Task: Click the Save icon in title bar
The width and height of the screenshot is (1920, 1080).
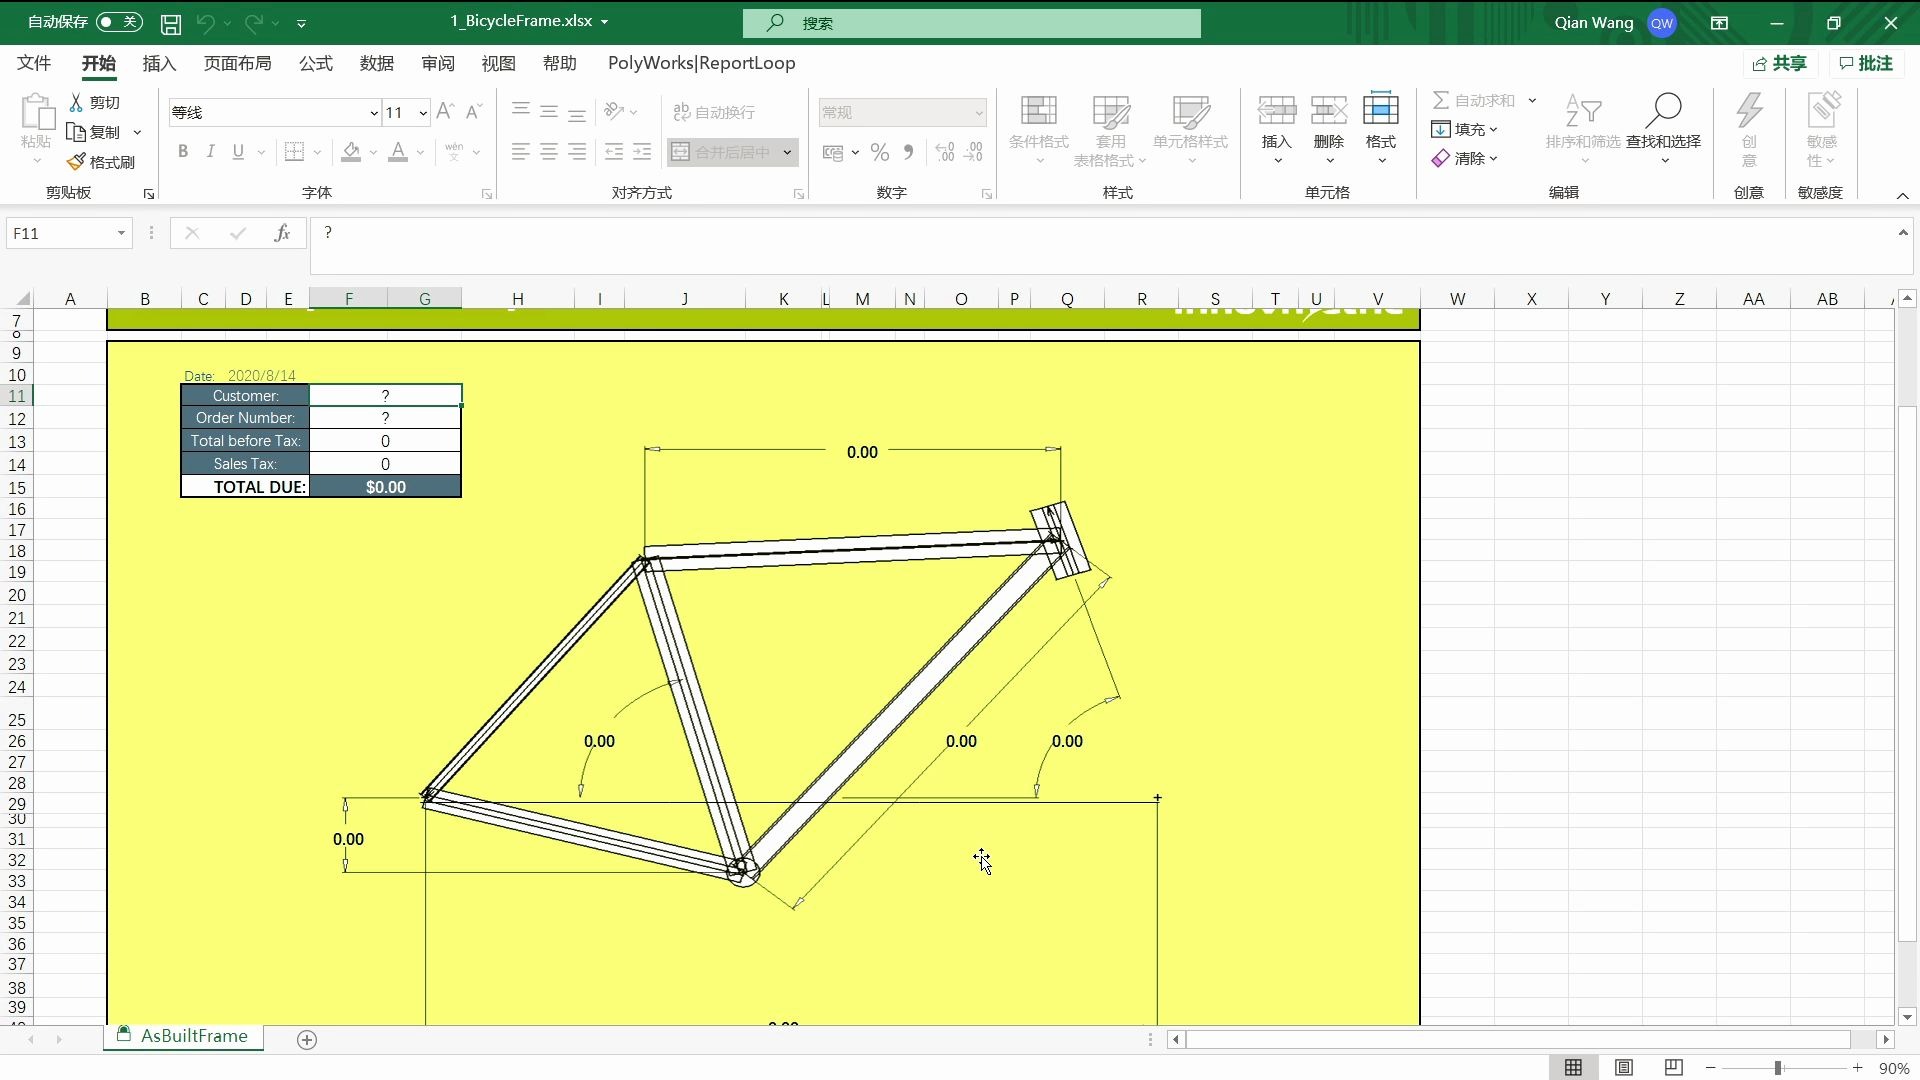Action: pos(171,23)
